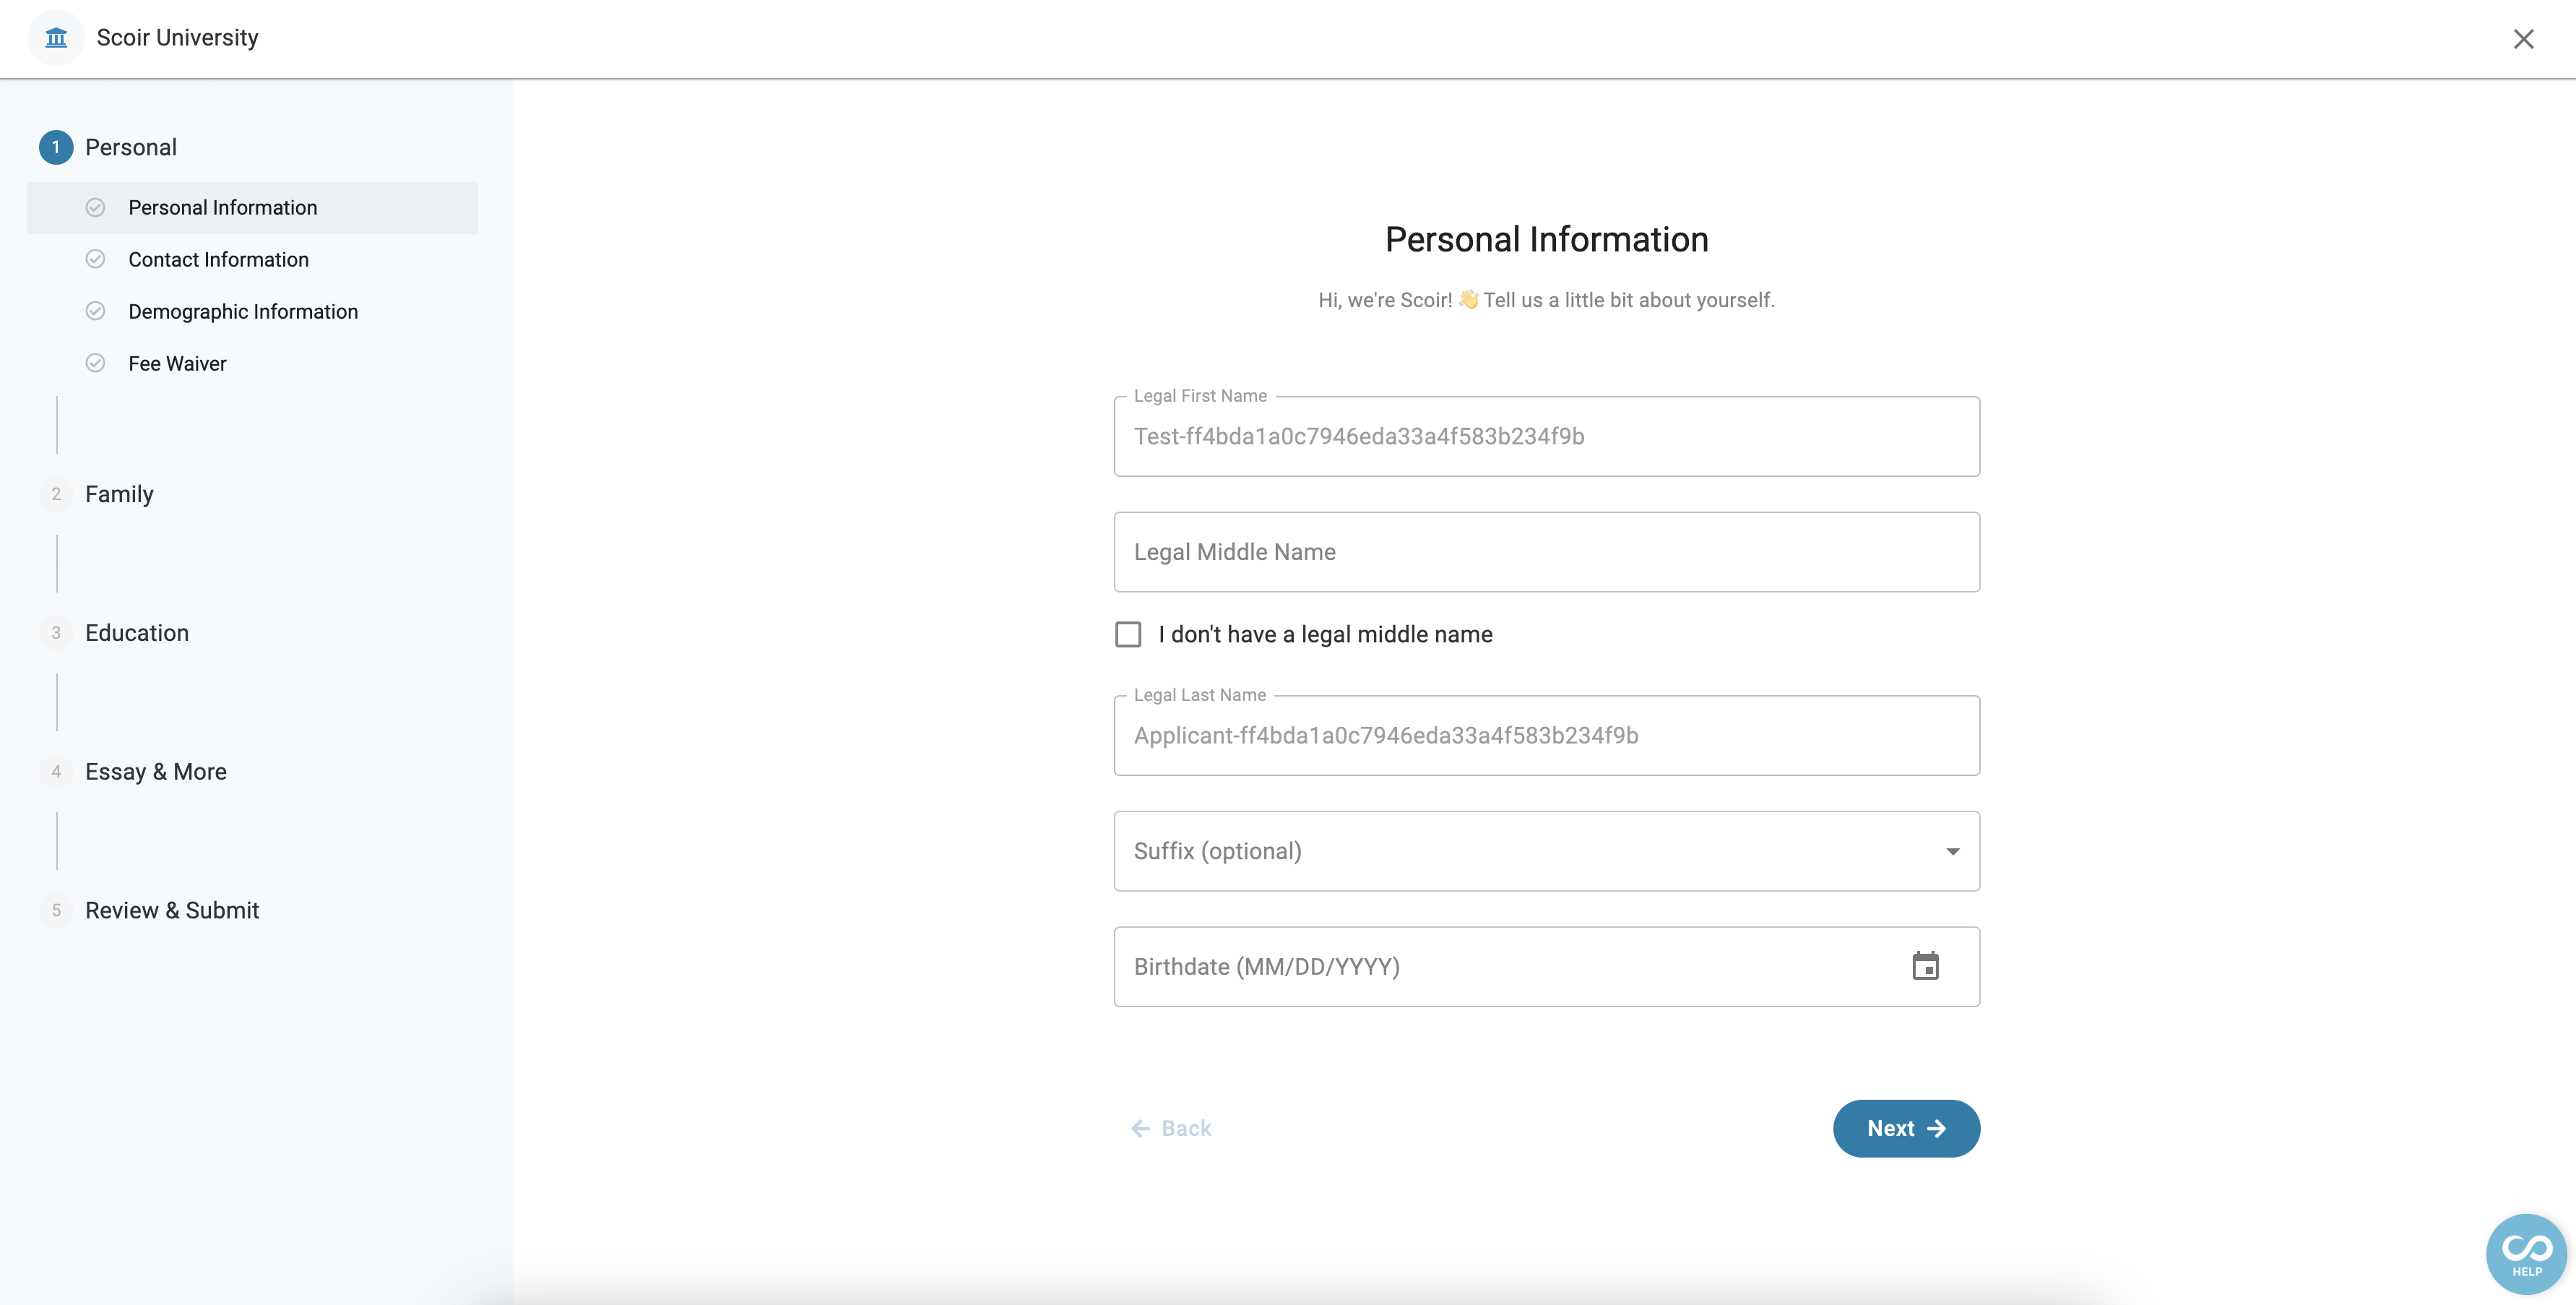Click the Scoir University title text
The image size is (2576, 1305).
(x=177, y=38)
